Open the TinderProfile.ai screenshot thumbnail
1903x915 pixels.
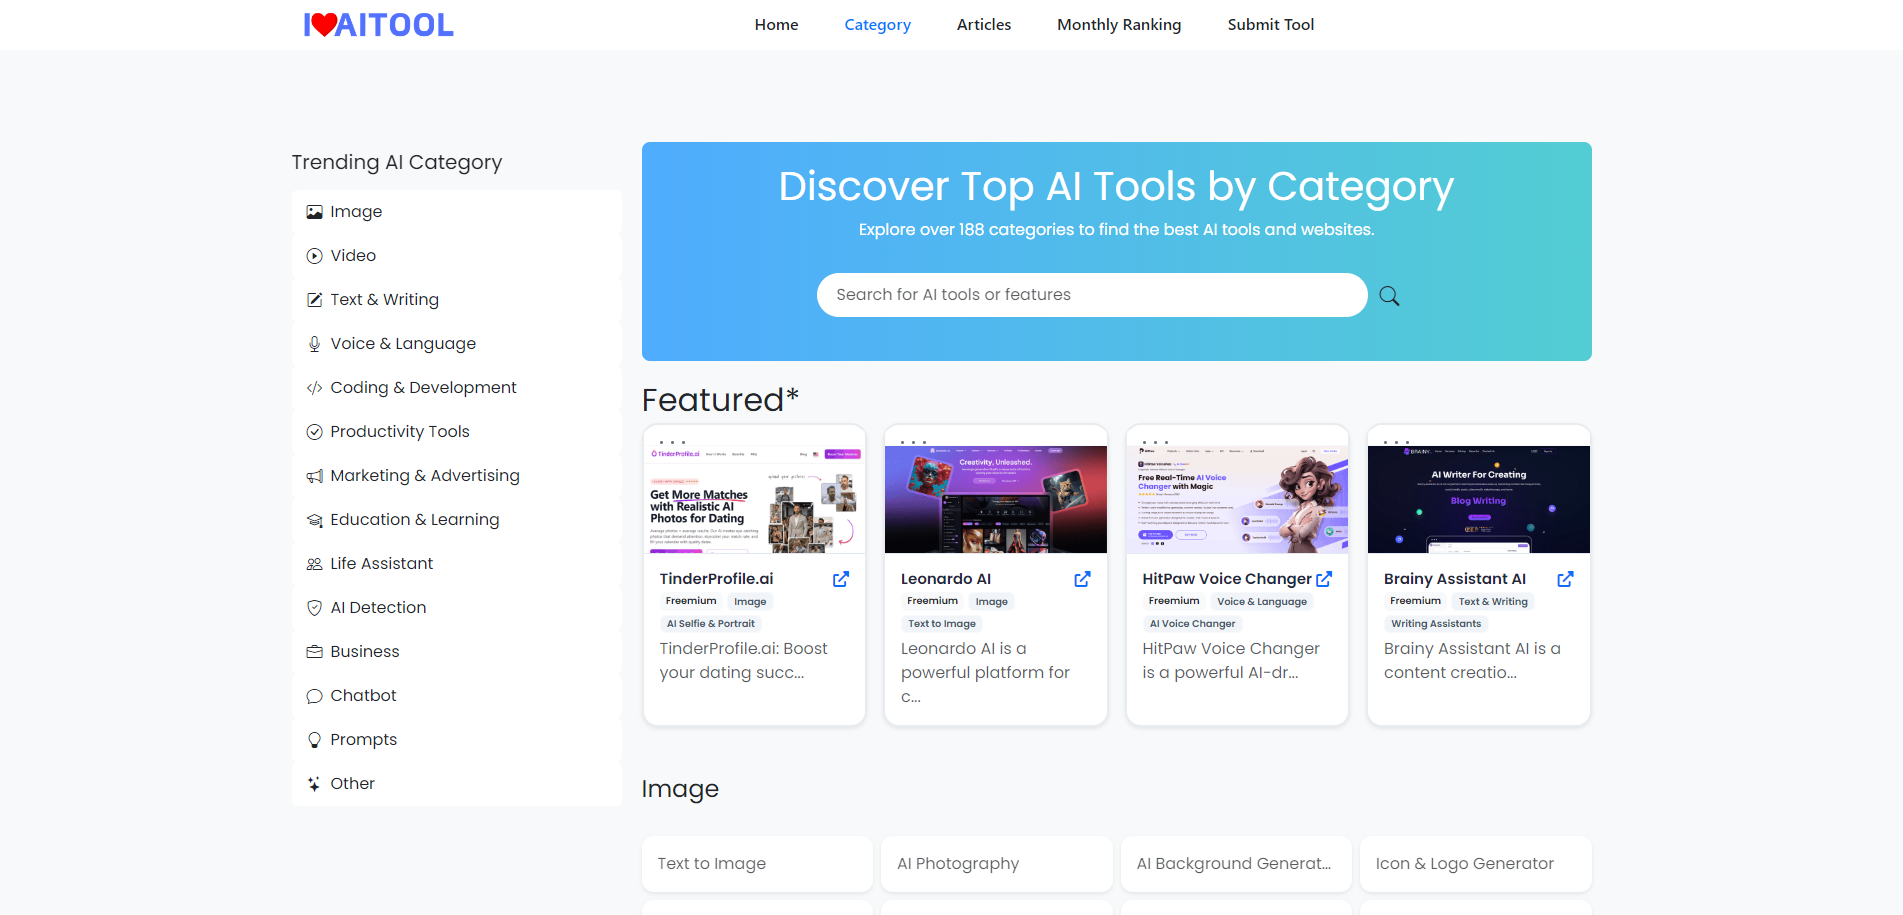(x=755, y=499)
